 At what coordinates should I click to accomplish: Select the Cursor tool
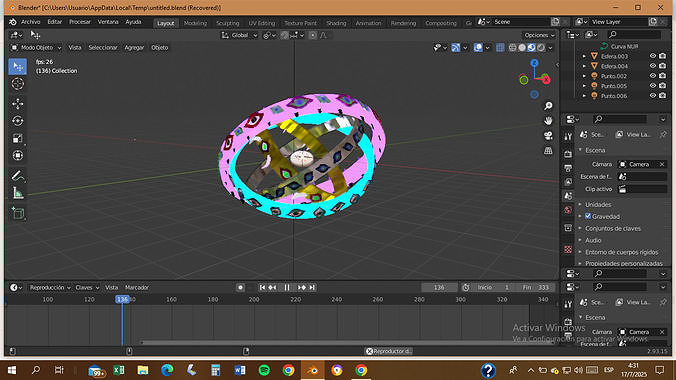point(18,84)
